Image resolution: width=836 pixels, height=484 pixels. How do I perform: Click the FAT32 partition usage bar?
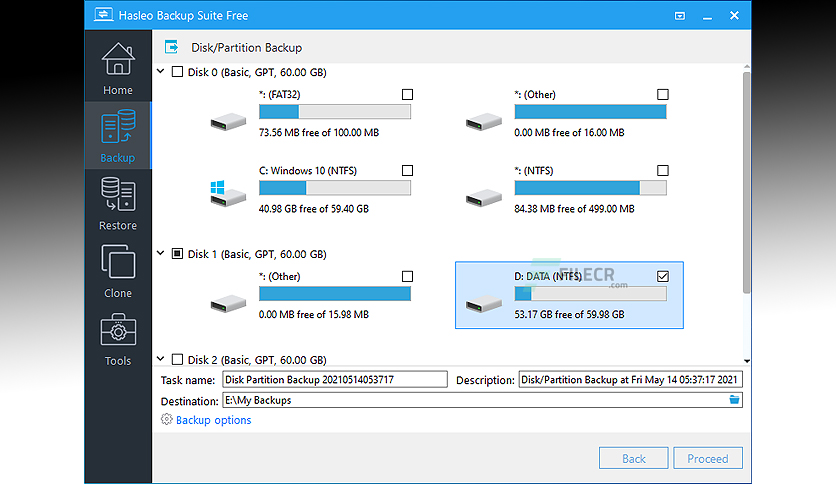(335, 112)
